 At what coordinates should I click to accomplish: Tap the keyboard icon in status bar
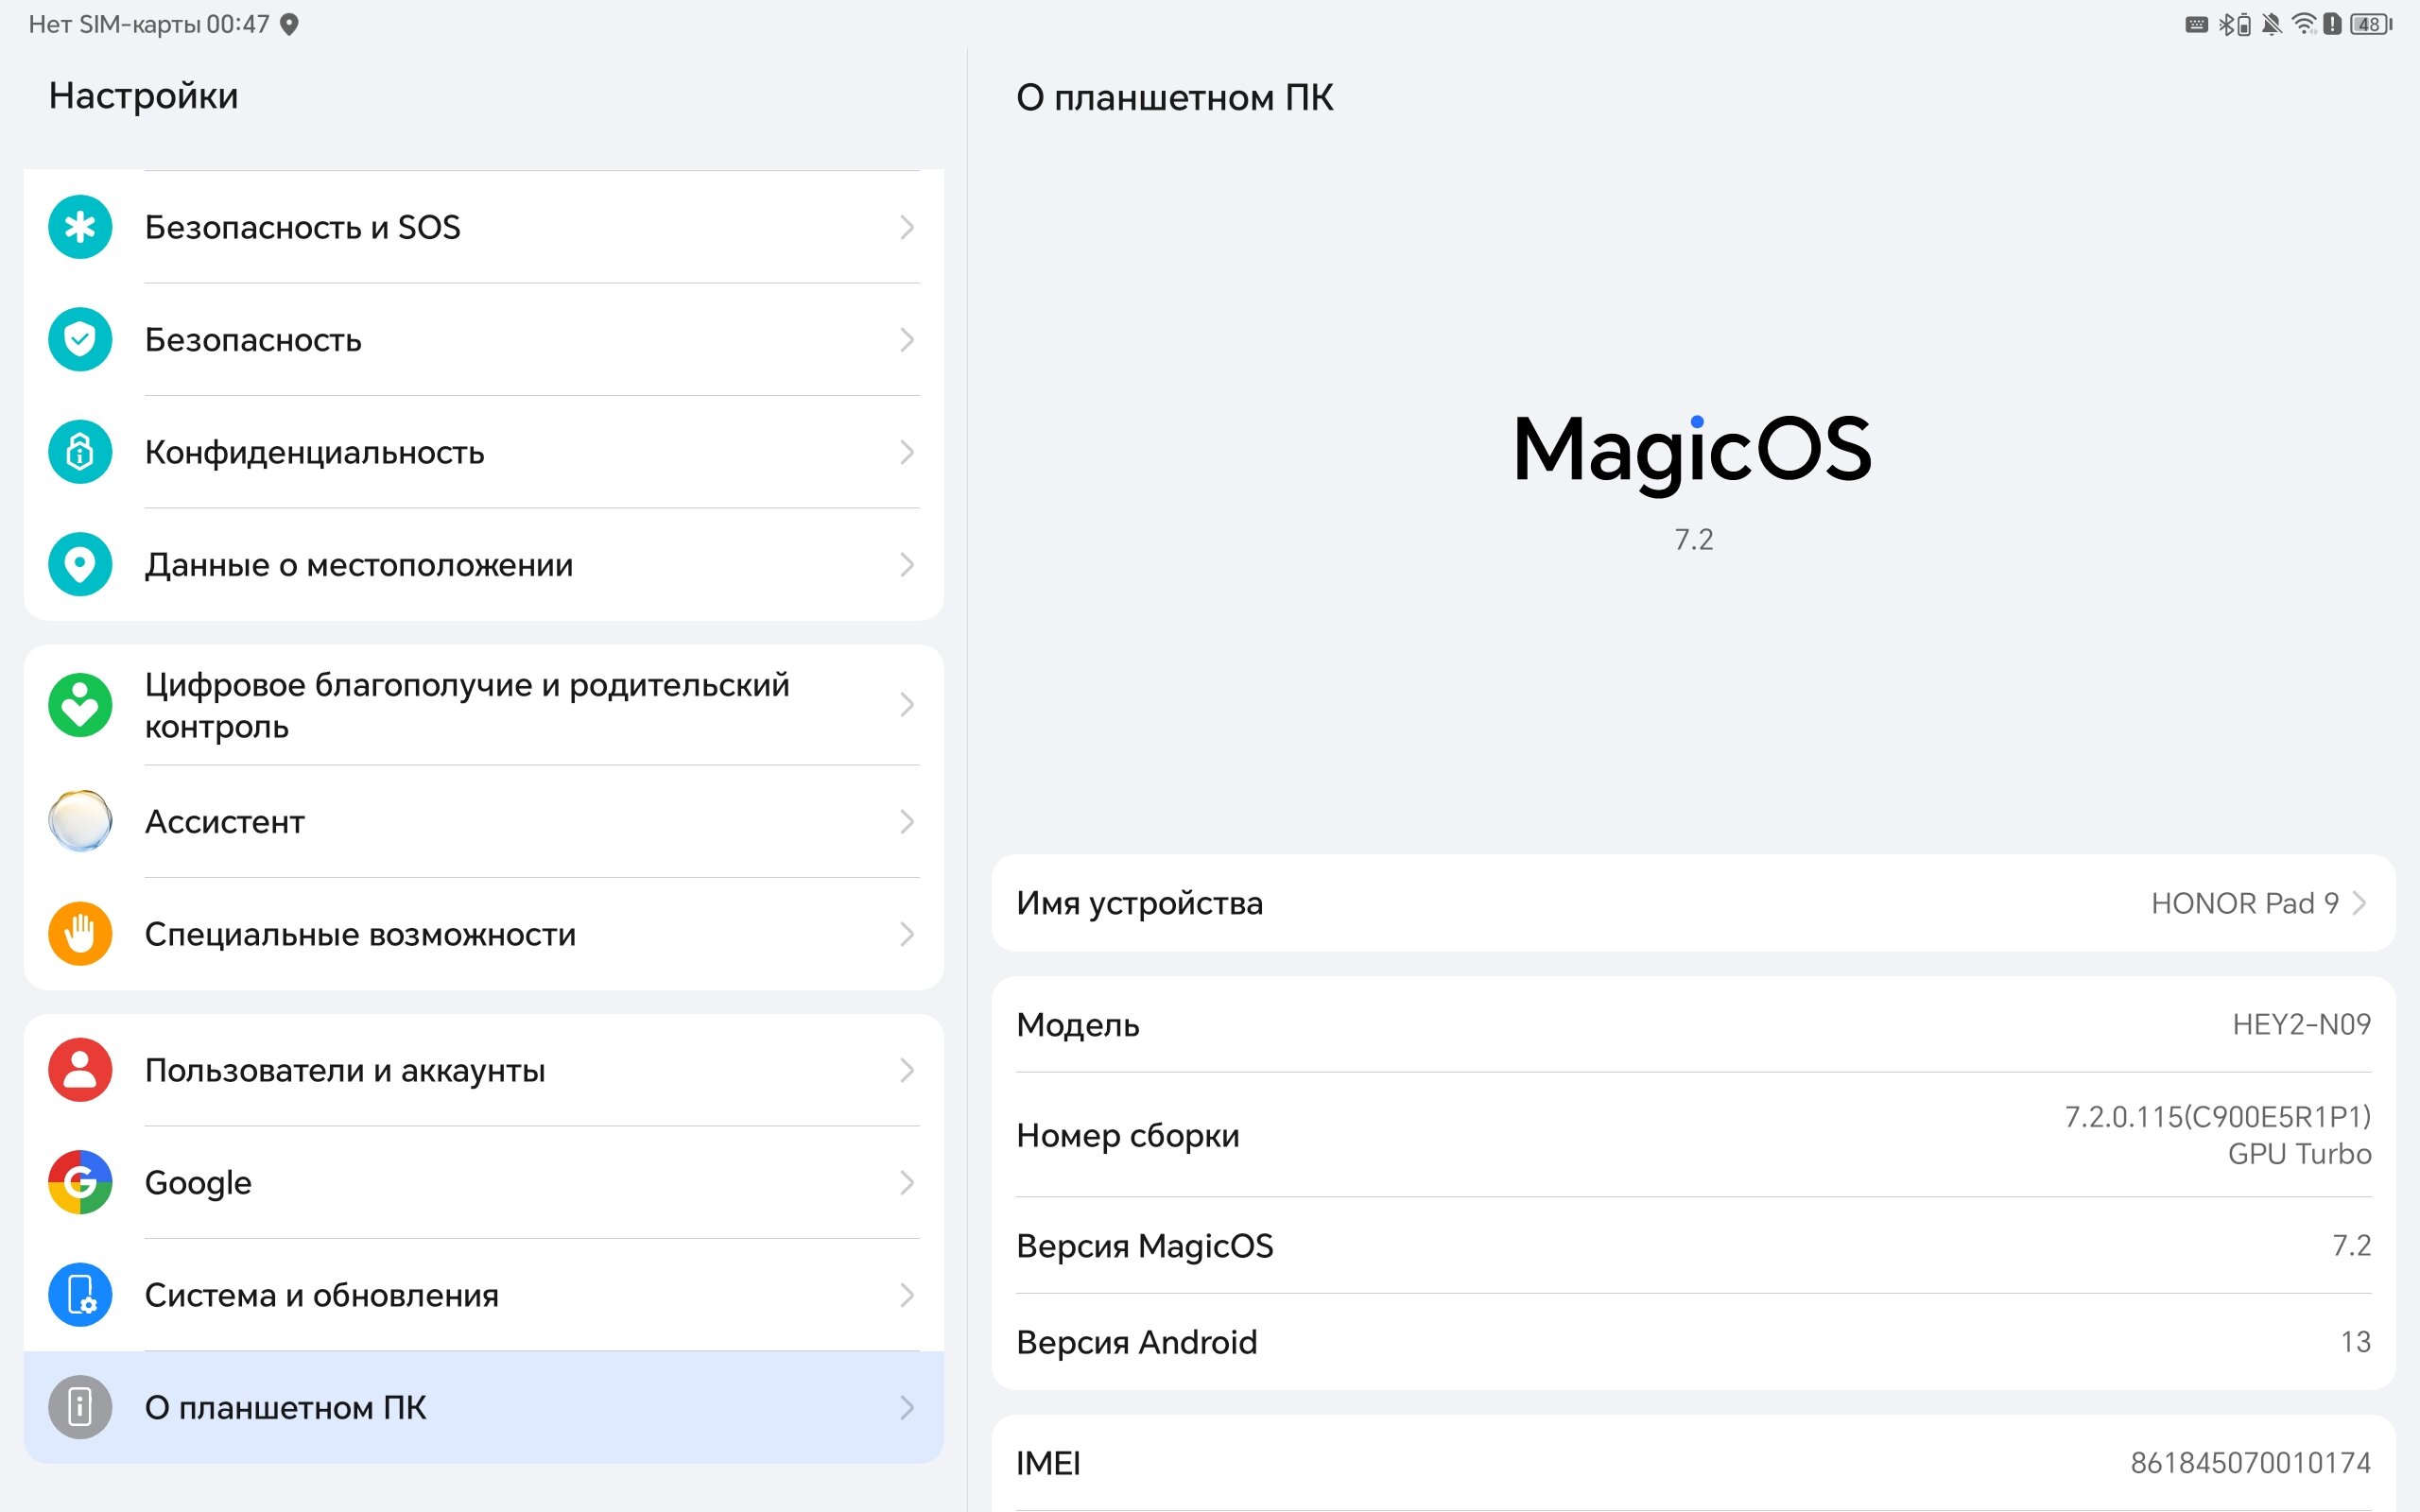coord(2196,24)
